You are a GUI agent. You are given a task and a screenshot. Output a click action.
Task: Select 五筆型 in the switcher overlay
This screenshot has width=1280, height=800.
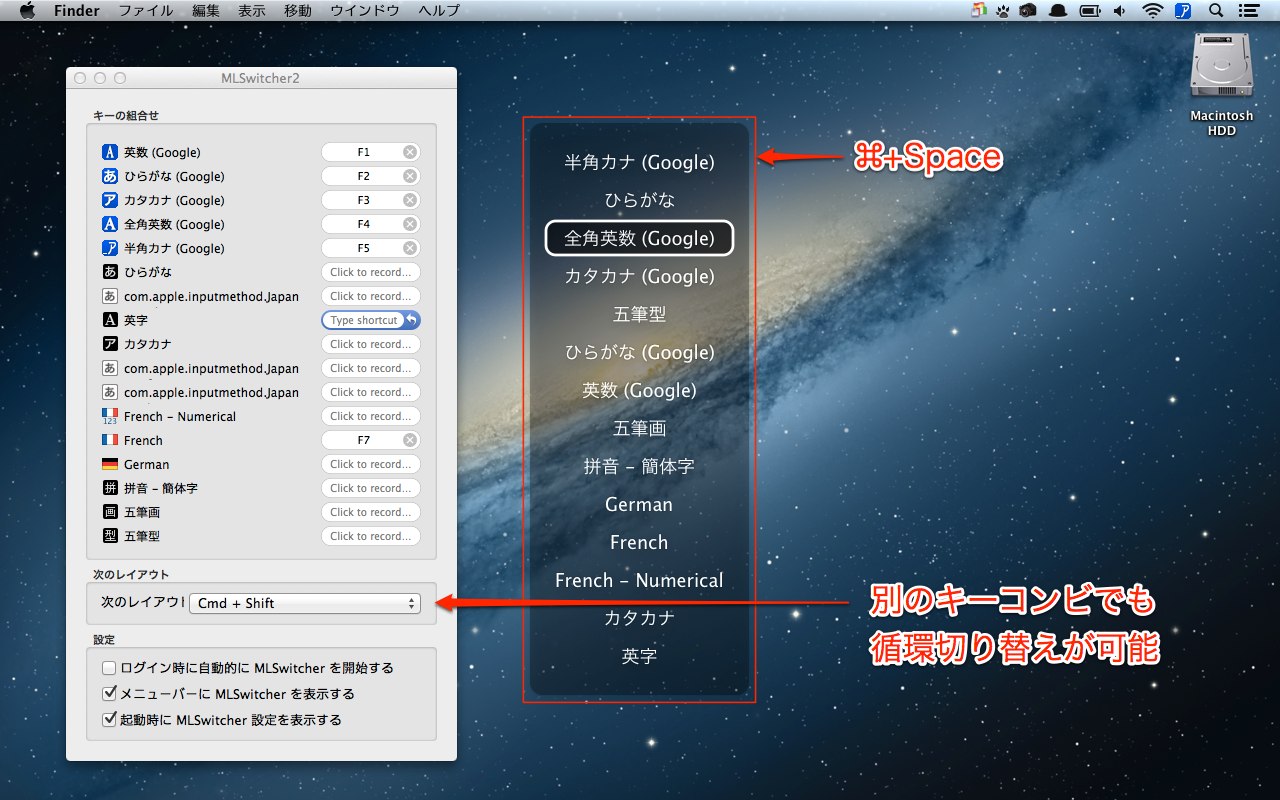click(x=639, y=314)
